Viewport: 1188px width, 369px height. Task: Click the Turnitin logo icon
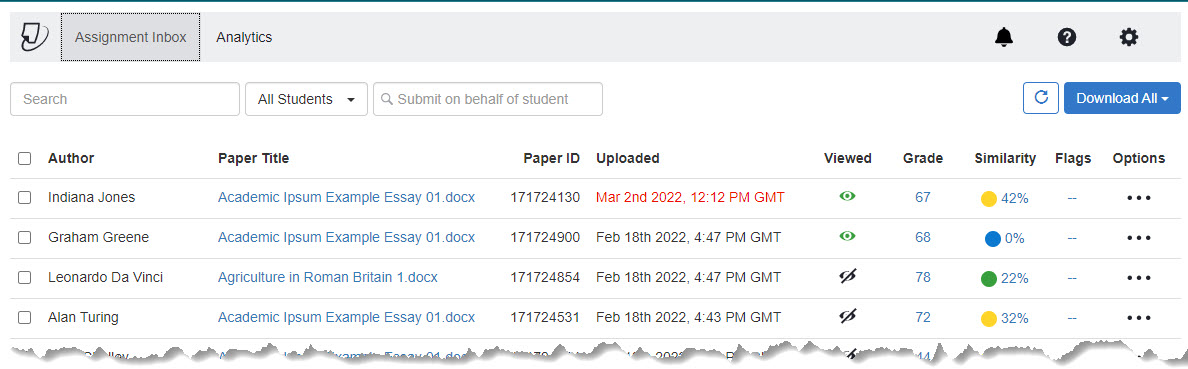coord(35,37)
